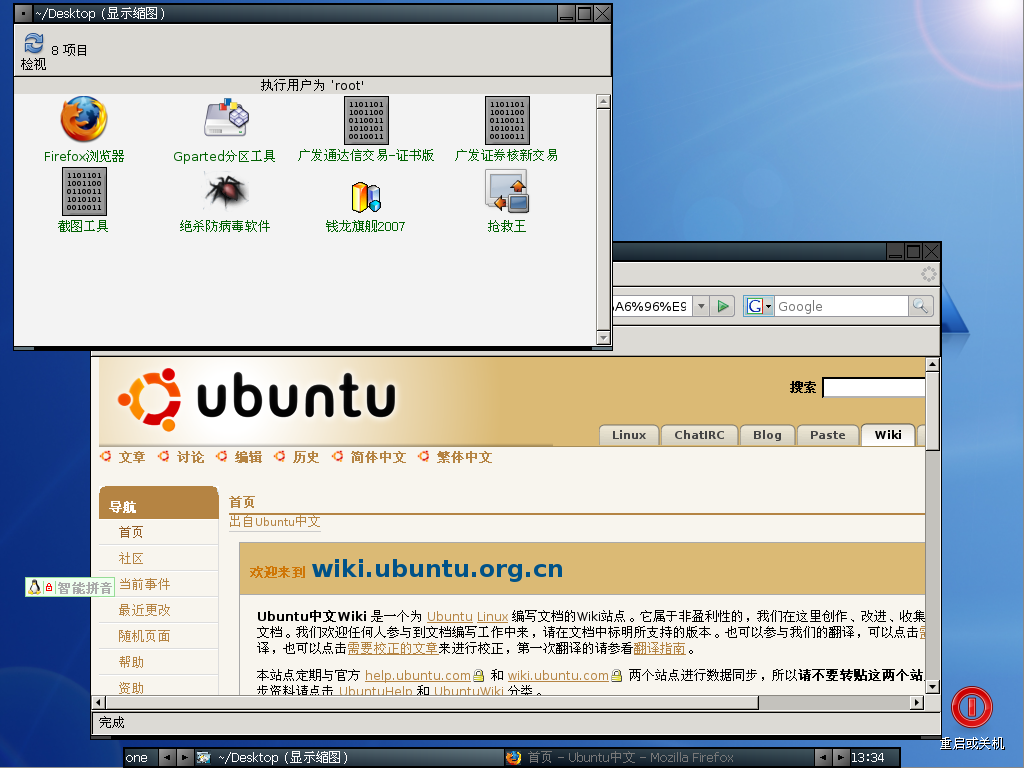The width and height of the screenshot is (1024, 768).
Task: Click the penguin icon on the 智能拼音 input bar
Action: 35,587
